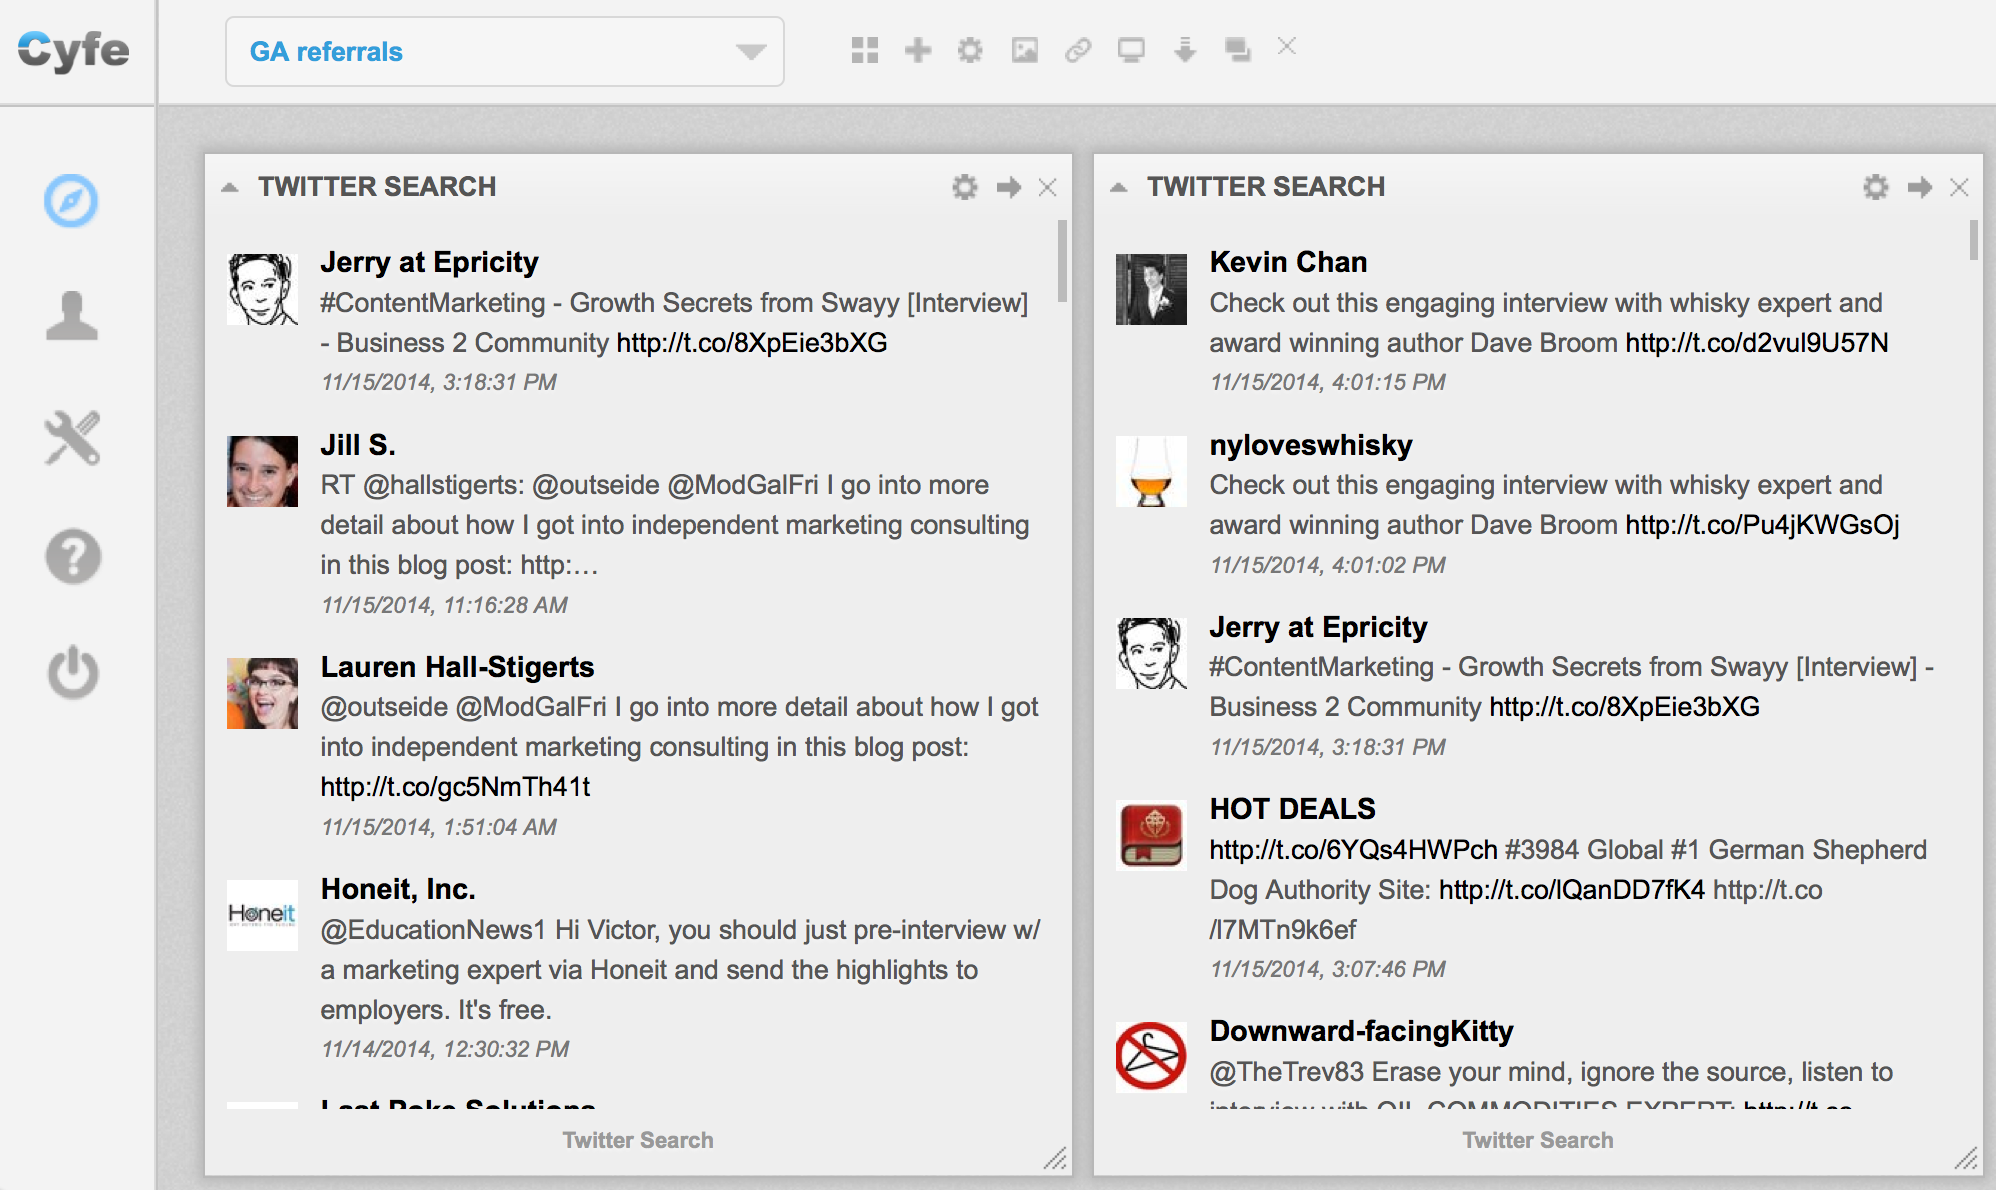This screenshot has width=1996, height=1190.
Task: Click the download export arrow icon
Action: pyautogui.click(x=1185, y=50)
